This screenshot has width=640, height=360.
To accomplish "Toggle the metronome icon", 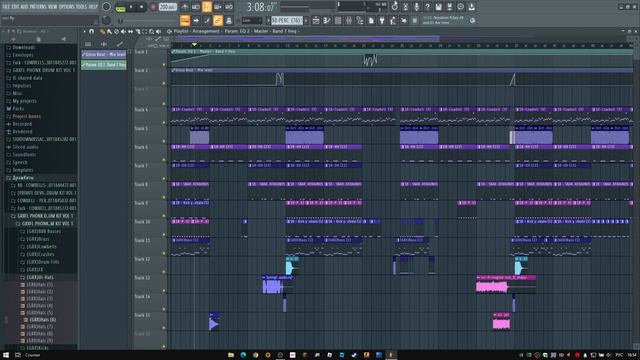I will pyautogui.click(x=185, y=7).
